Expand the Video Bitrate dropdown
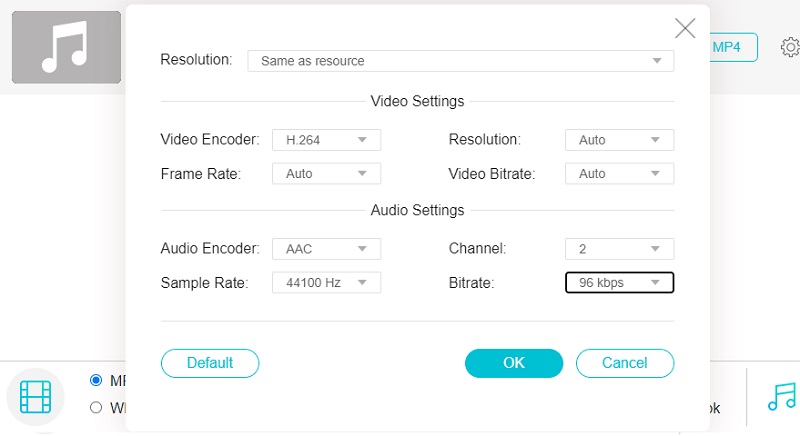The width and height of the screenshot is (800, 436). click(619, 174)
